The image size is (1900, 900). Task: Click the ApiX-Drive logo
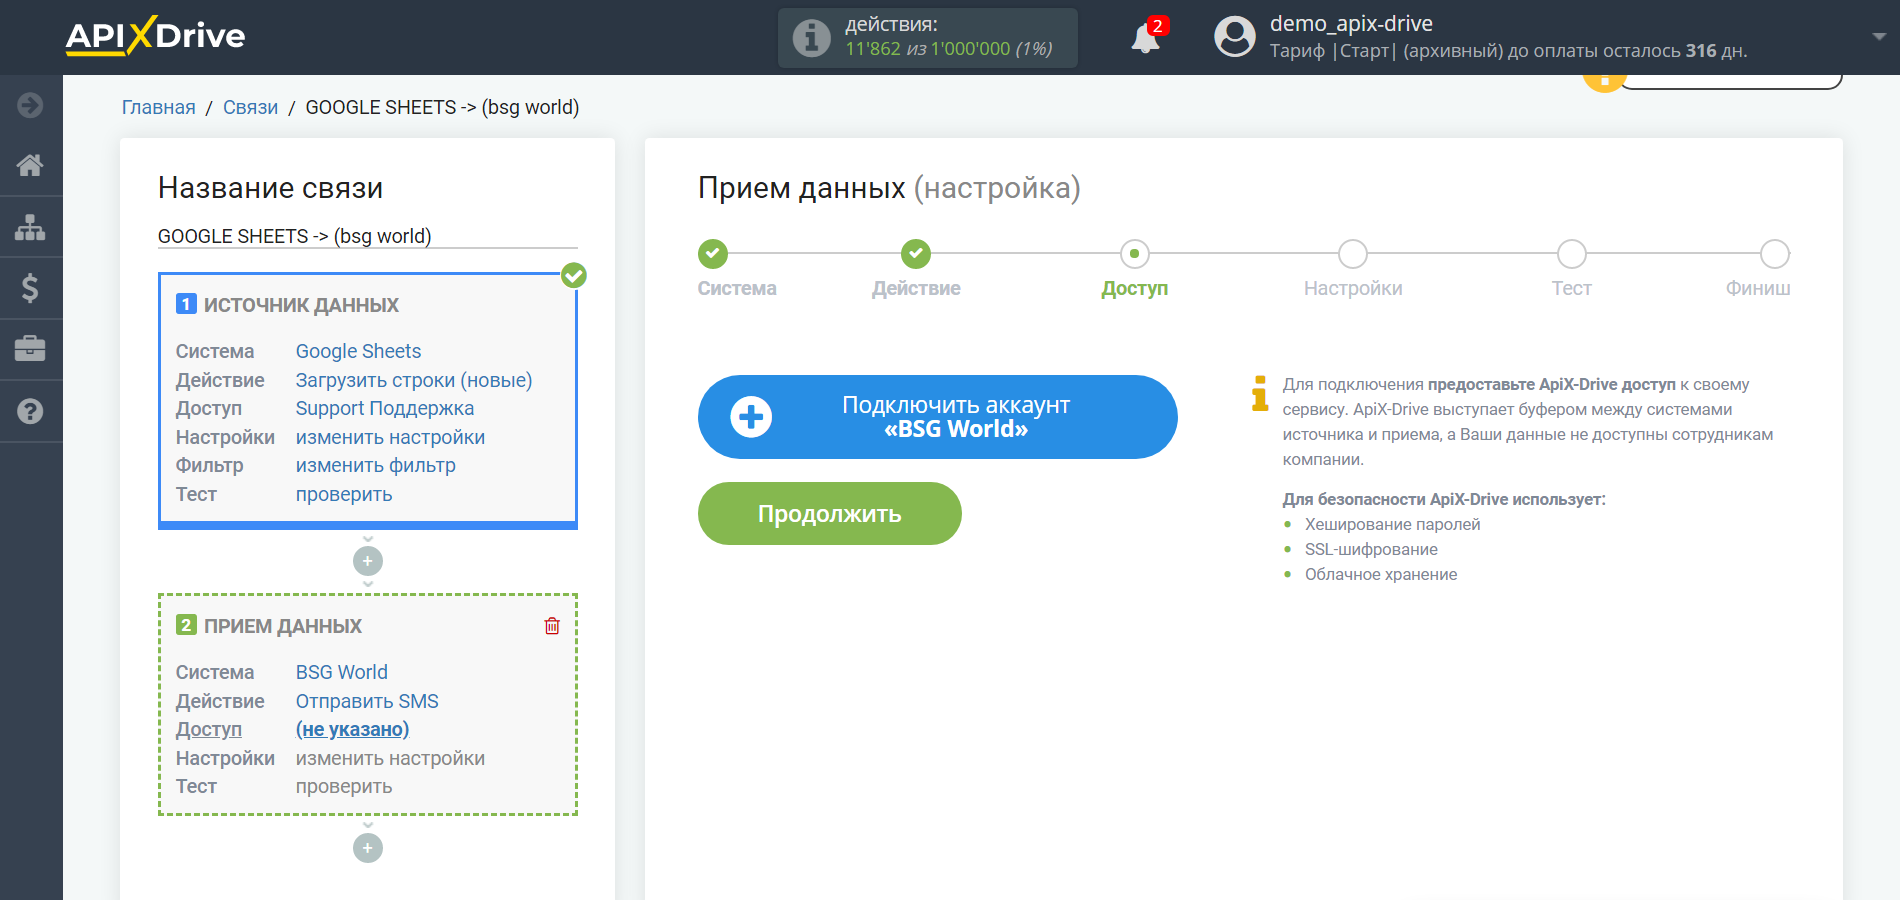pyautogui.click(x=155, y=36)
